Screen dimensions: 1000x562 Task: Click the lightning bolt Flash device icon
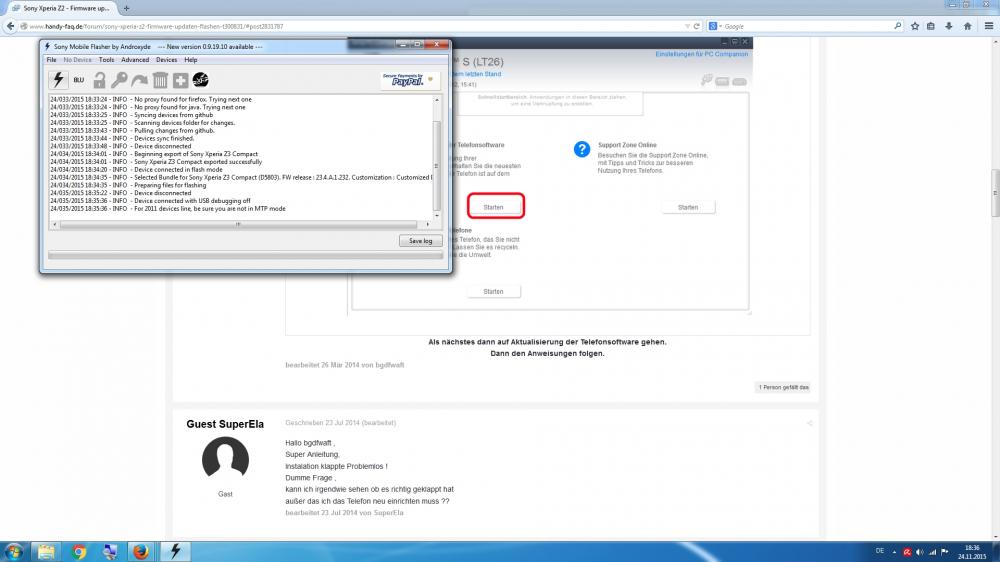point(58,80)
